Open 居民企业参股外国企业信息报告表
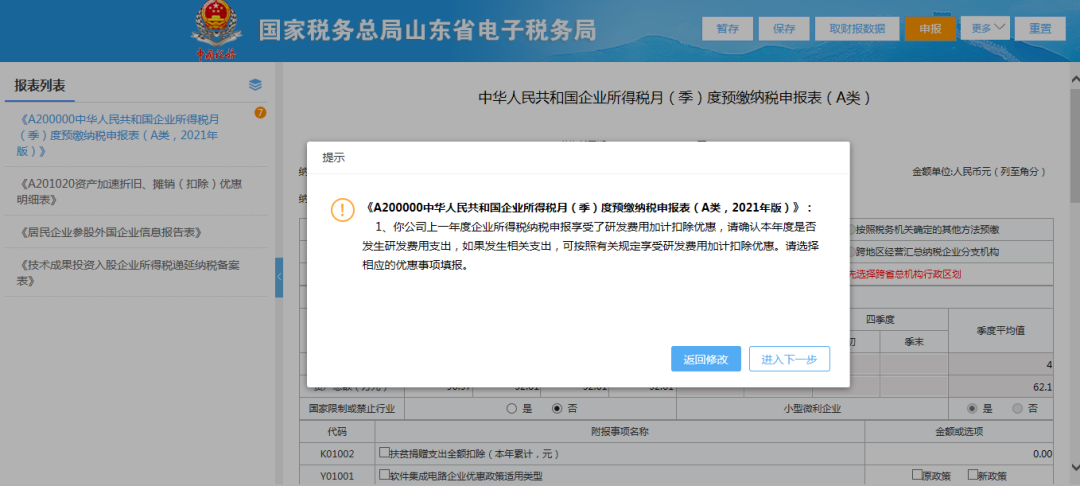Viewport: 1080px width, 486px height. pyautogui.click(x=112, y=232)
